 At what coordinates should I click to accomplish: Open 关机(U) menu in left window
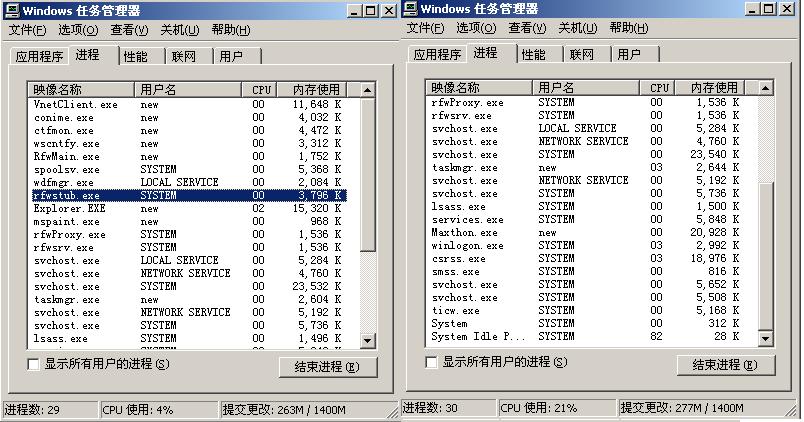179,30
